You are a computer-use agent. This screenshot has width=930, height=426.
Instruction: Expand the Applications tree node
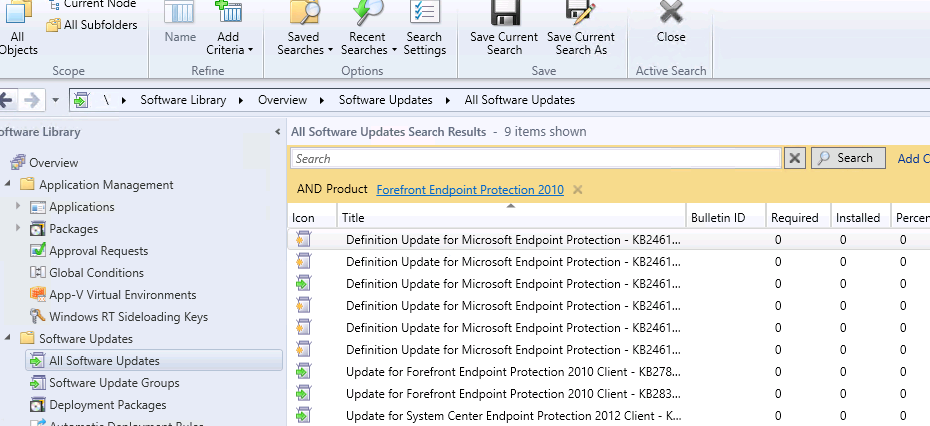coord(18,207)
